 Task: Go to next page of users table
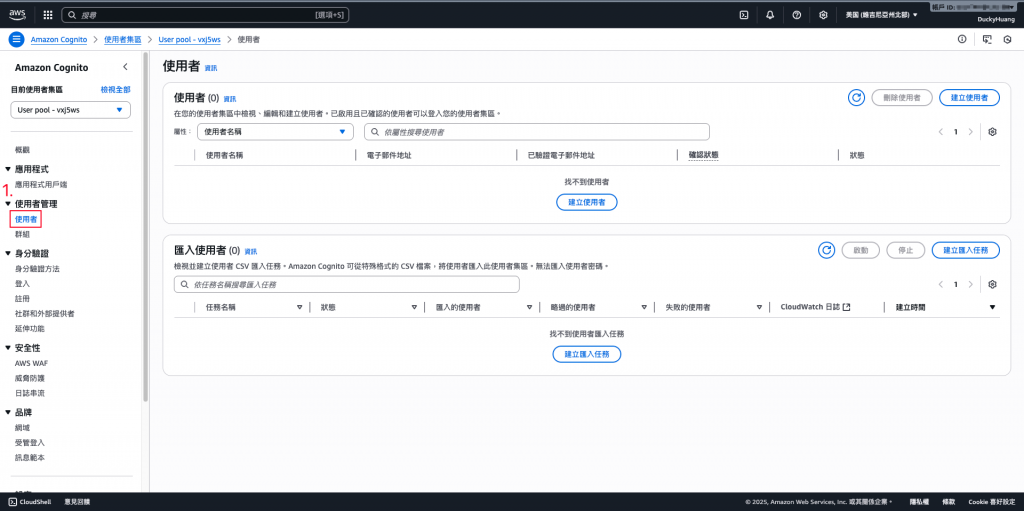click(x=970, y=132)
